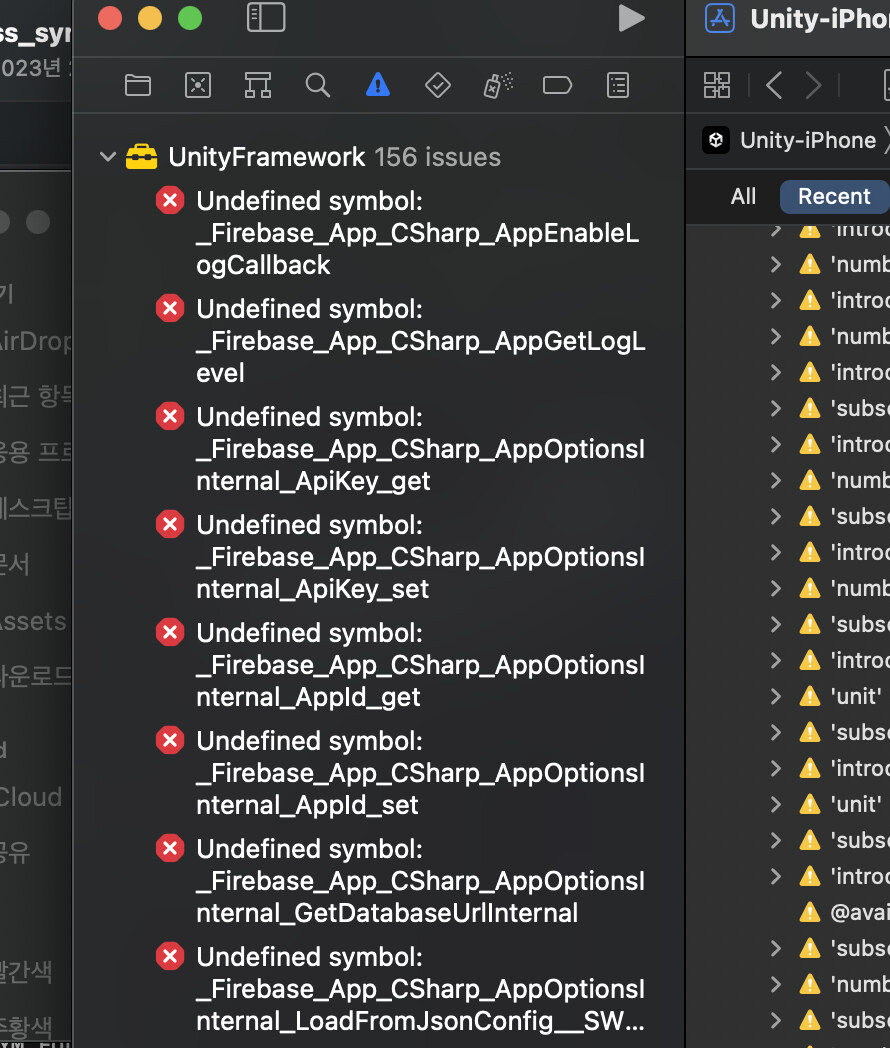Image resolution: width=890 pixels, height=1048 pixels.
Task: Toggle the navigator sidebar panel
Action: tap(266, 17)
